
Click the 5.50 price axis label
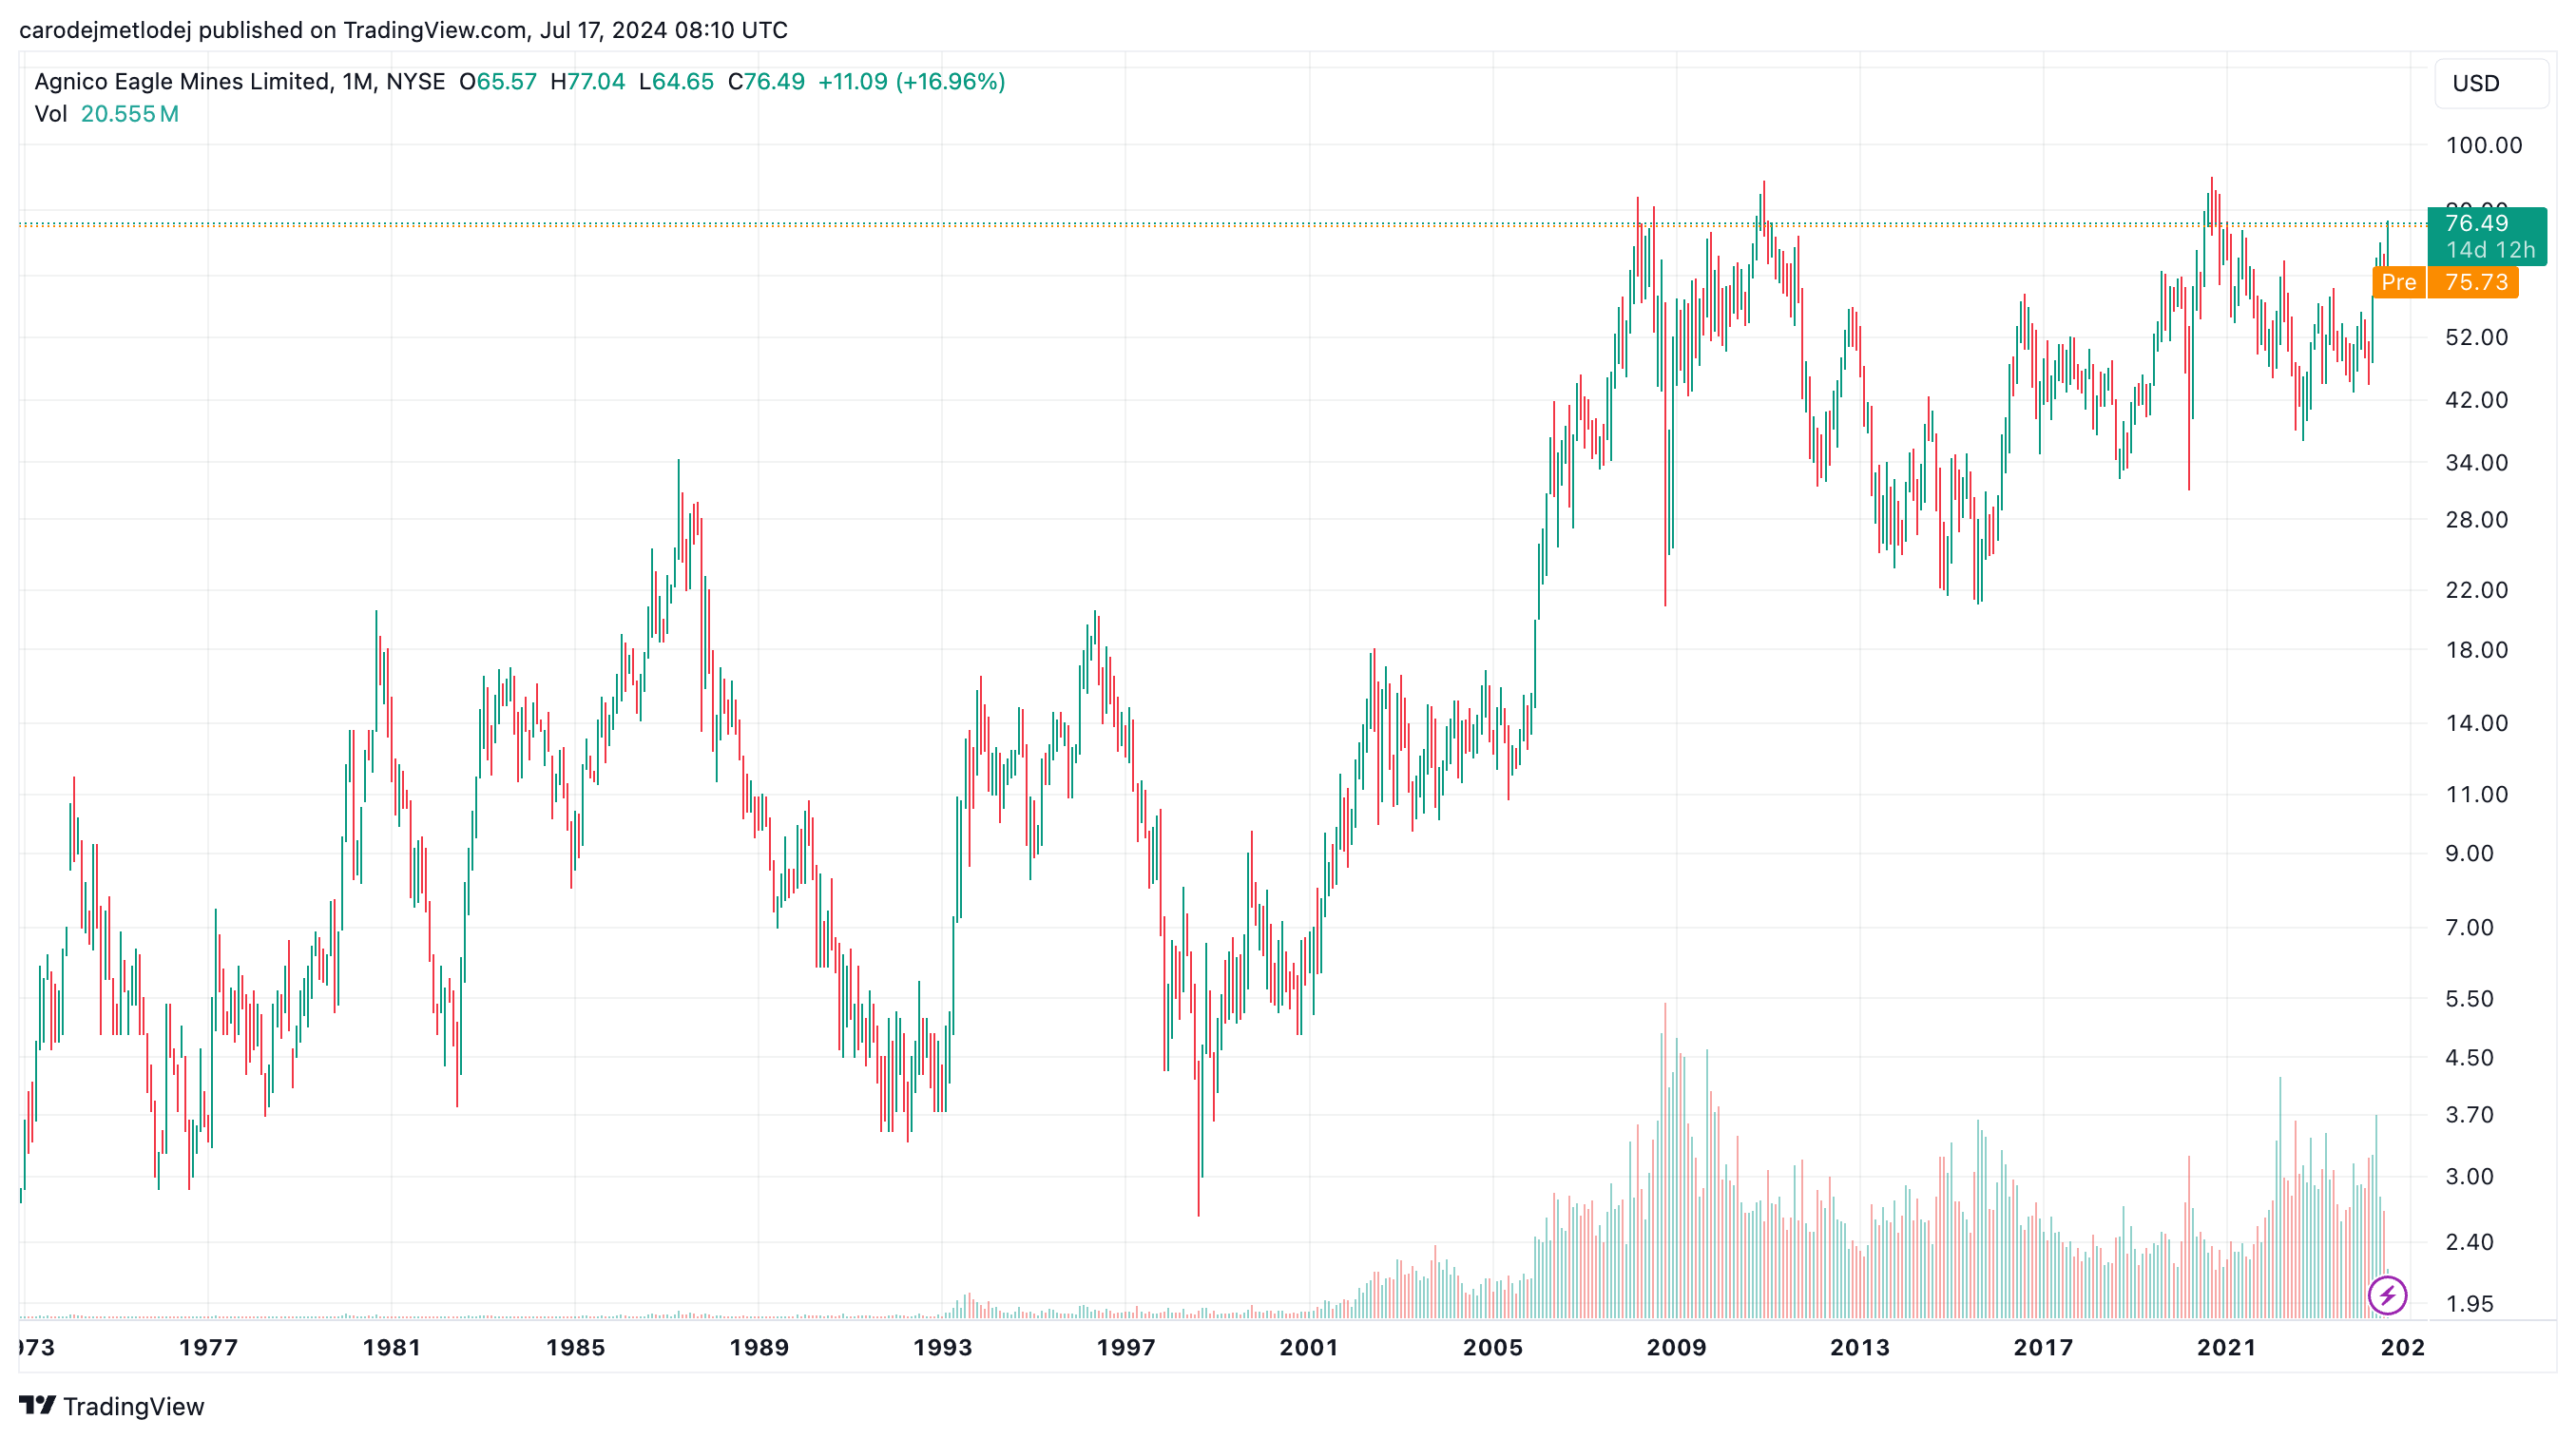(2470, 999)
